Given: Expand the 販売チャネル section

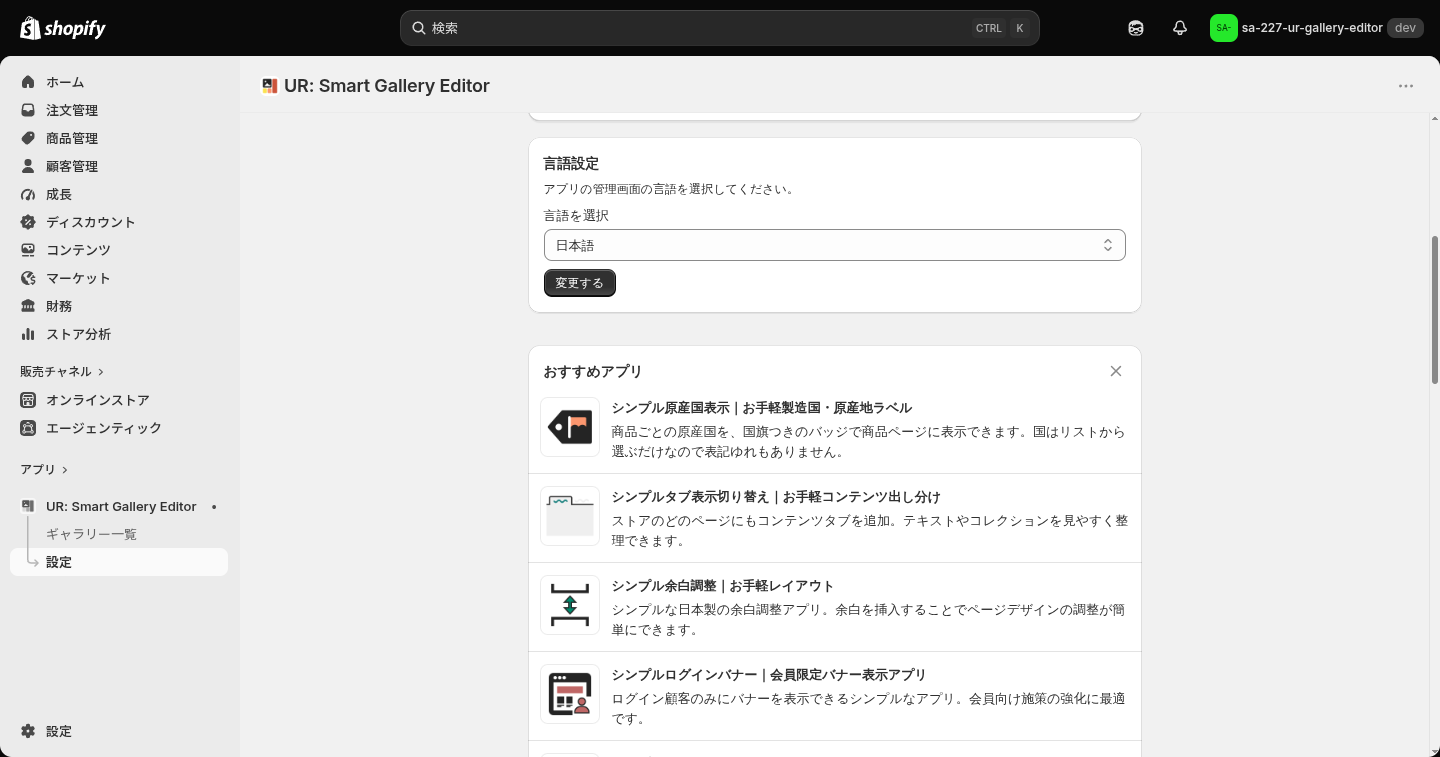Looking at the screenshot, I should [62, 371].
